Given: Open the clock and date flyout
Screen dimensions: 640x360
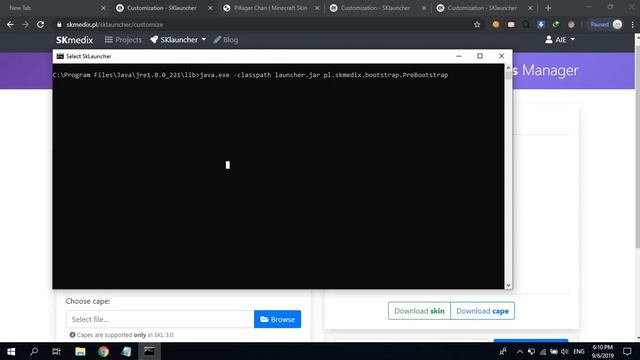Looking at the screenshot, I should pos(603,351).
